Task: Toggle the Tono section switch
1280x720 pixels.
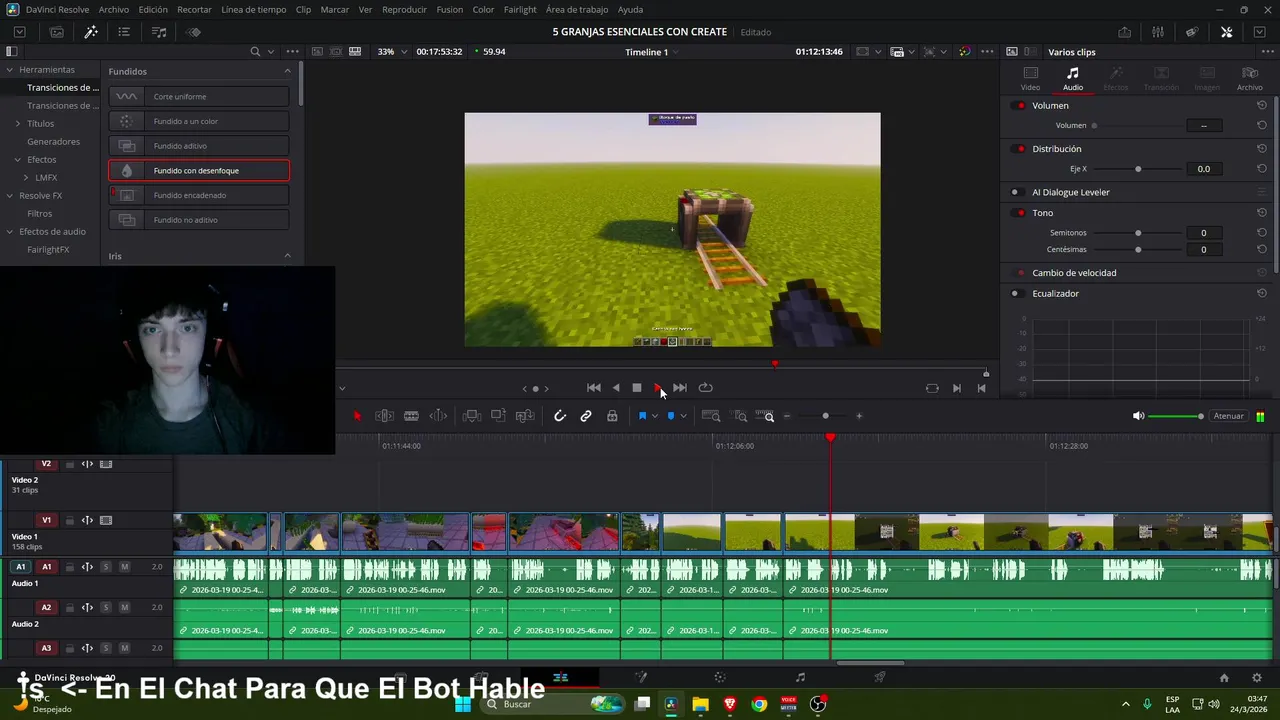Action: click(1019, 213)
